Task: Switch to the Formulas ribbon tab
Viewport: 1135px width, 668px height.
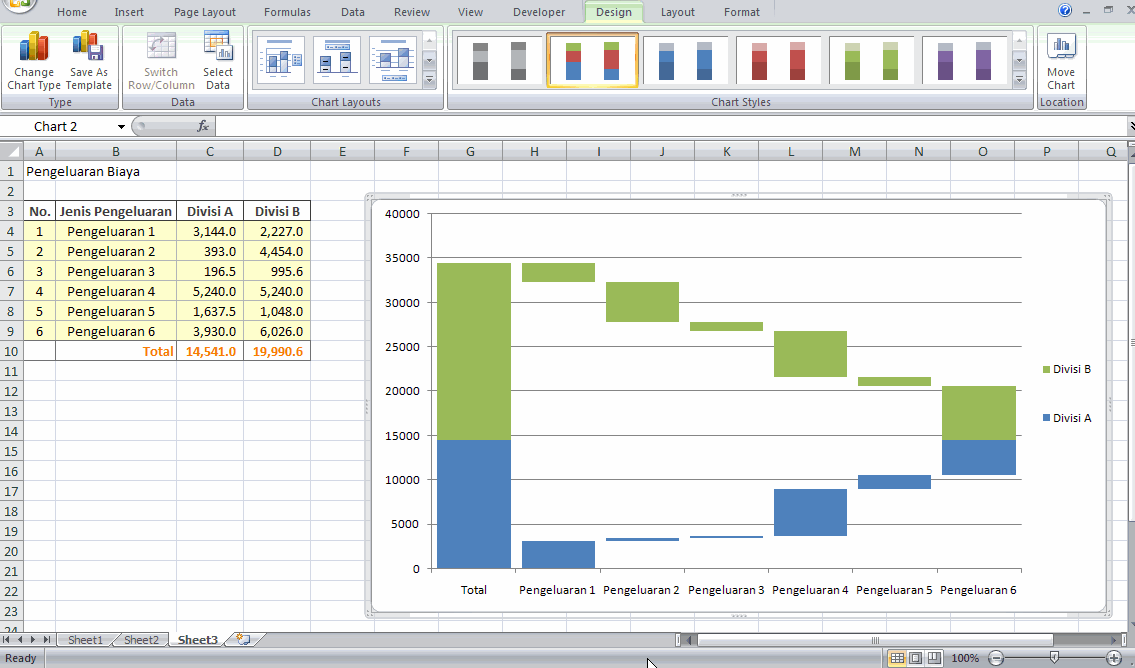Action: click(x=287, y=12)
